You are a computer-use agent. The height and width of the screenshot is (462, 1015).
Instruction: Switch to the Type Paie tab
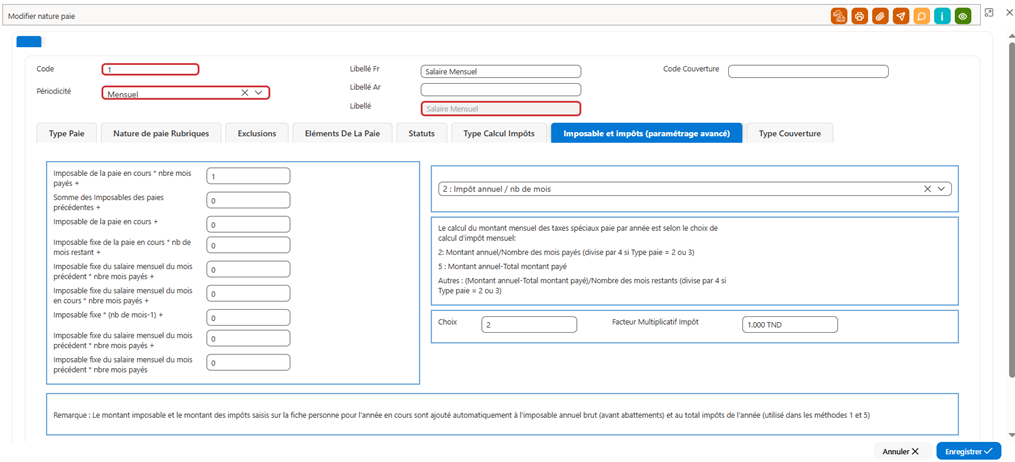pos(67,133)
